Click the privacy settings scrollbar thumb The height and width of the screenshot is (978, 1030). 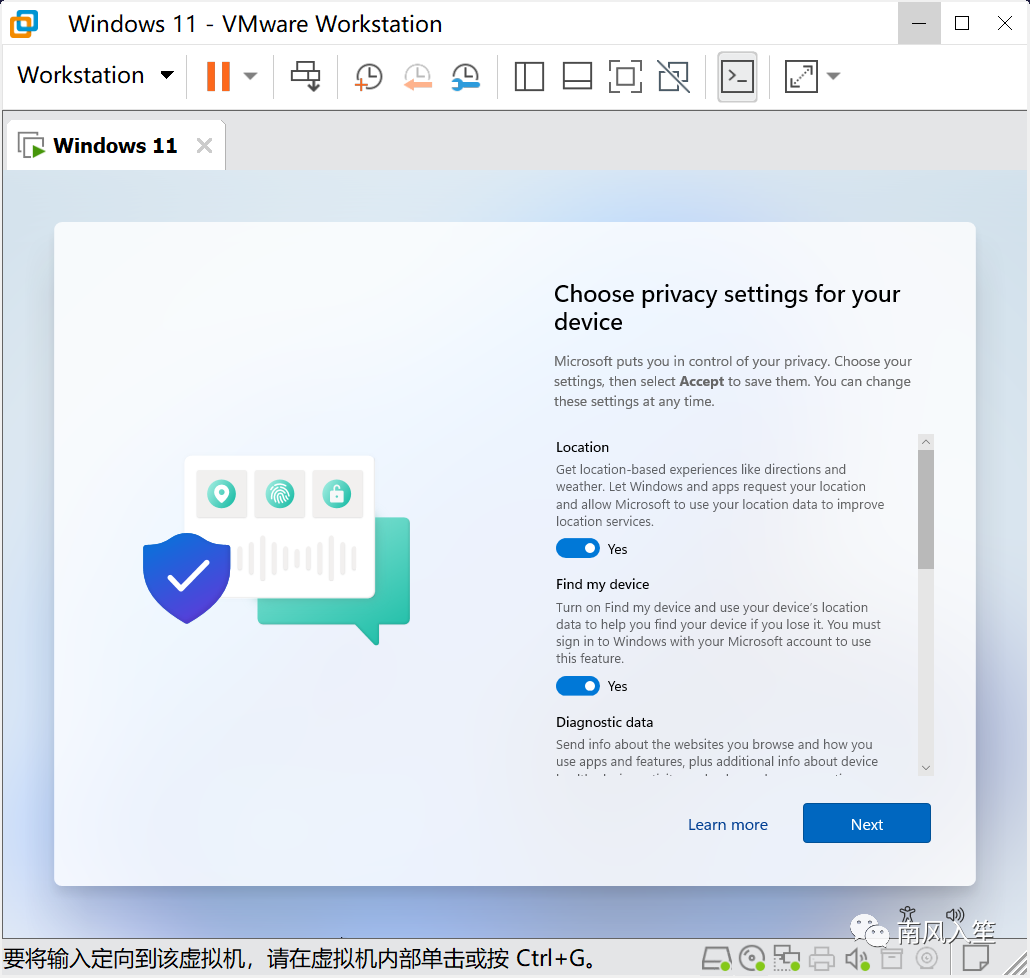click(x=926, y=510)
